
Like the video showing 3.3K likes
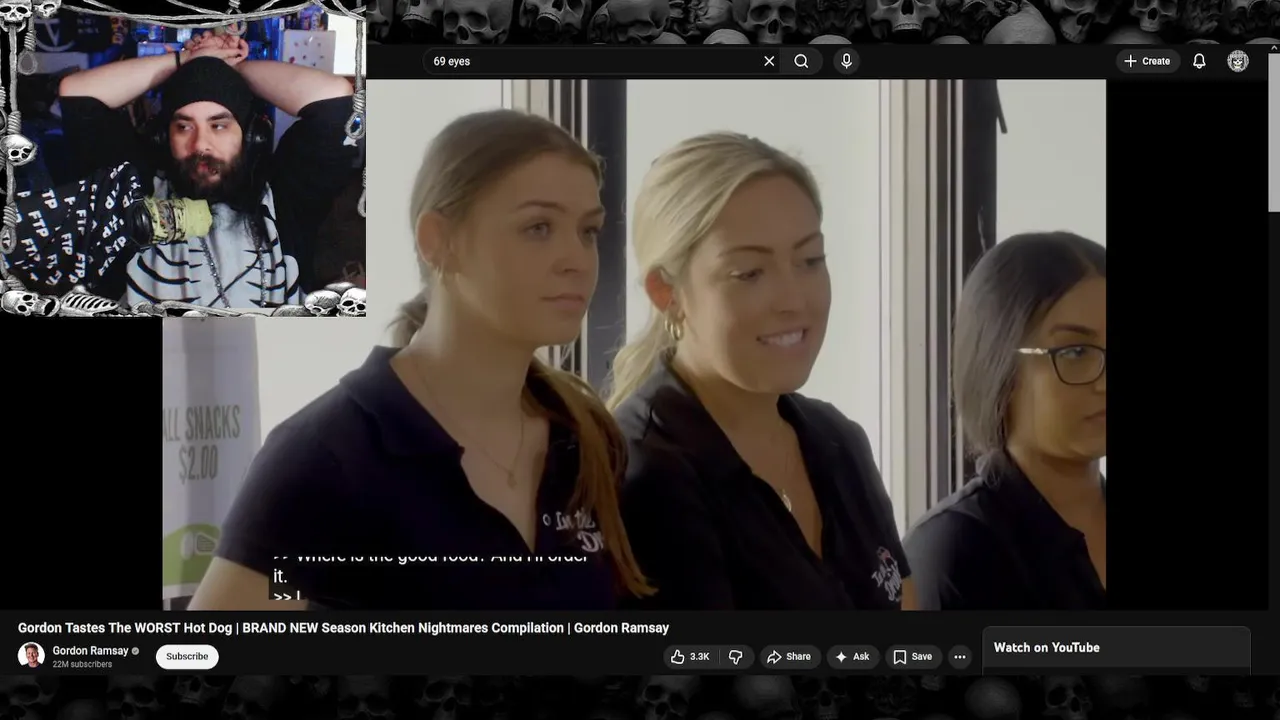[690, 657]
